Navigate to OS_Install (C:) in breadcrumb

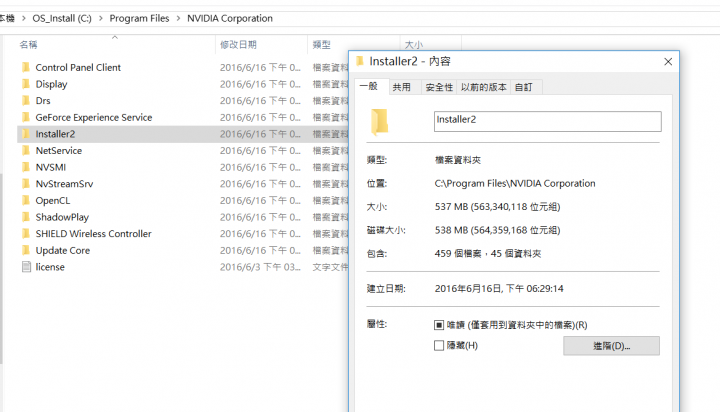[x=62, y=18]
